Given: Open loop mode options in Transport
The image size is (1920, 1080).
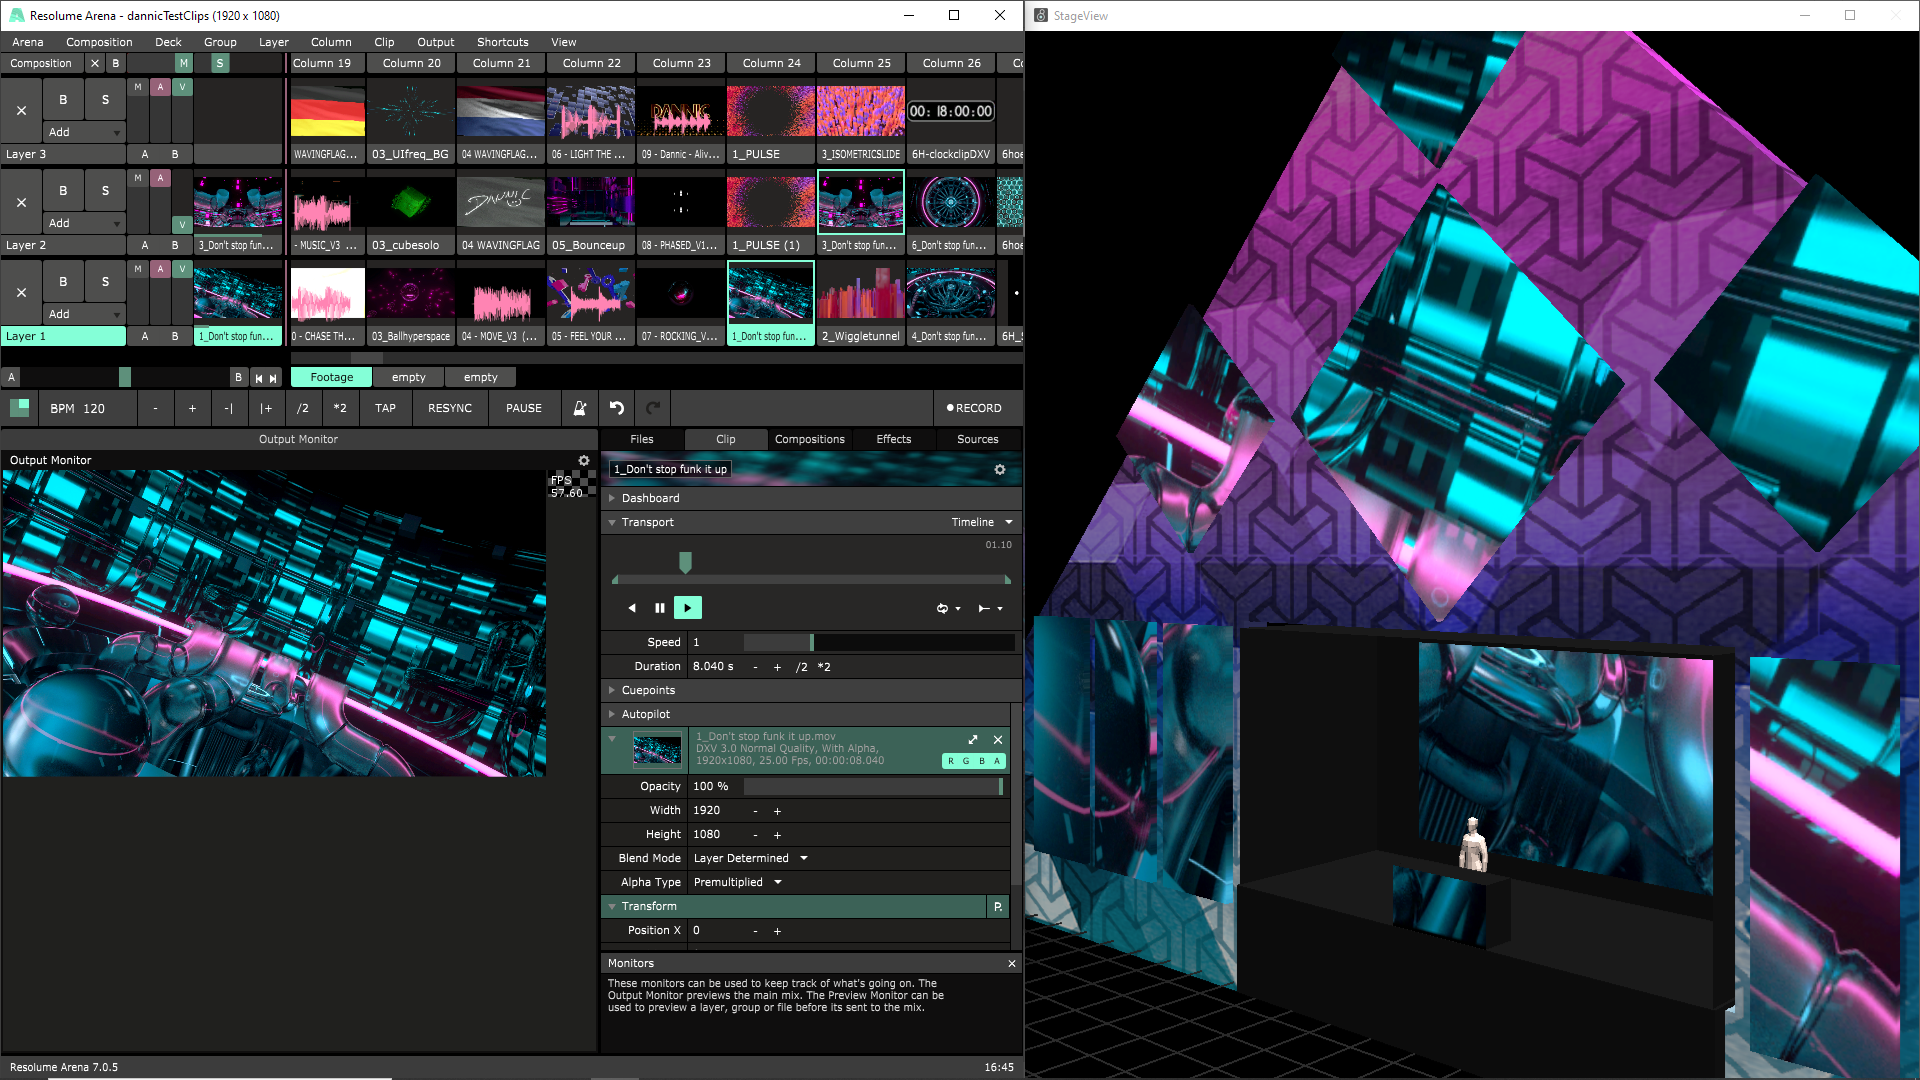Looking at the screenshot, I should click(x=948, y=608).
